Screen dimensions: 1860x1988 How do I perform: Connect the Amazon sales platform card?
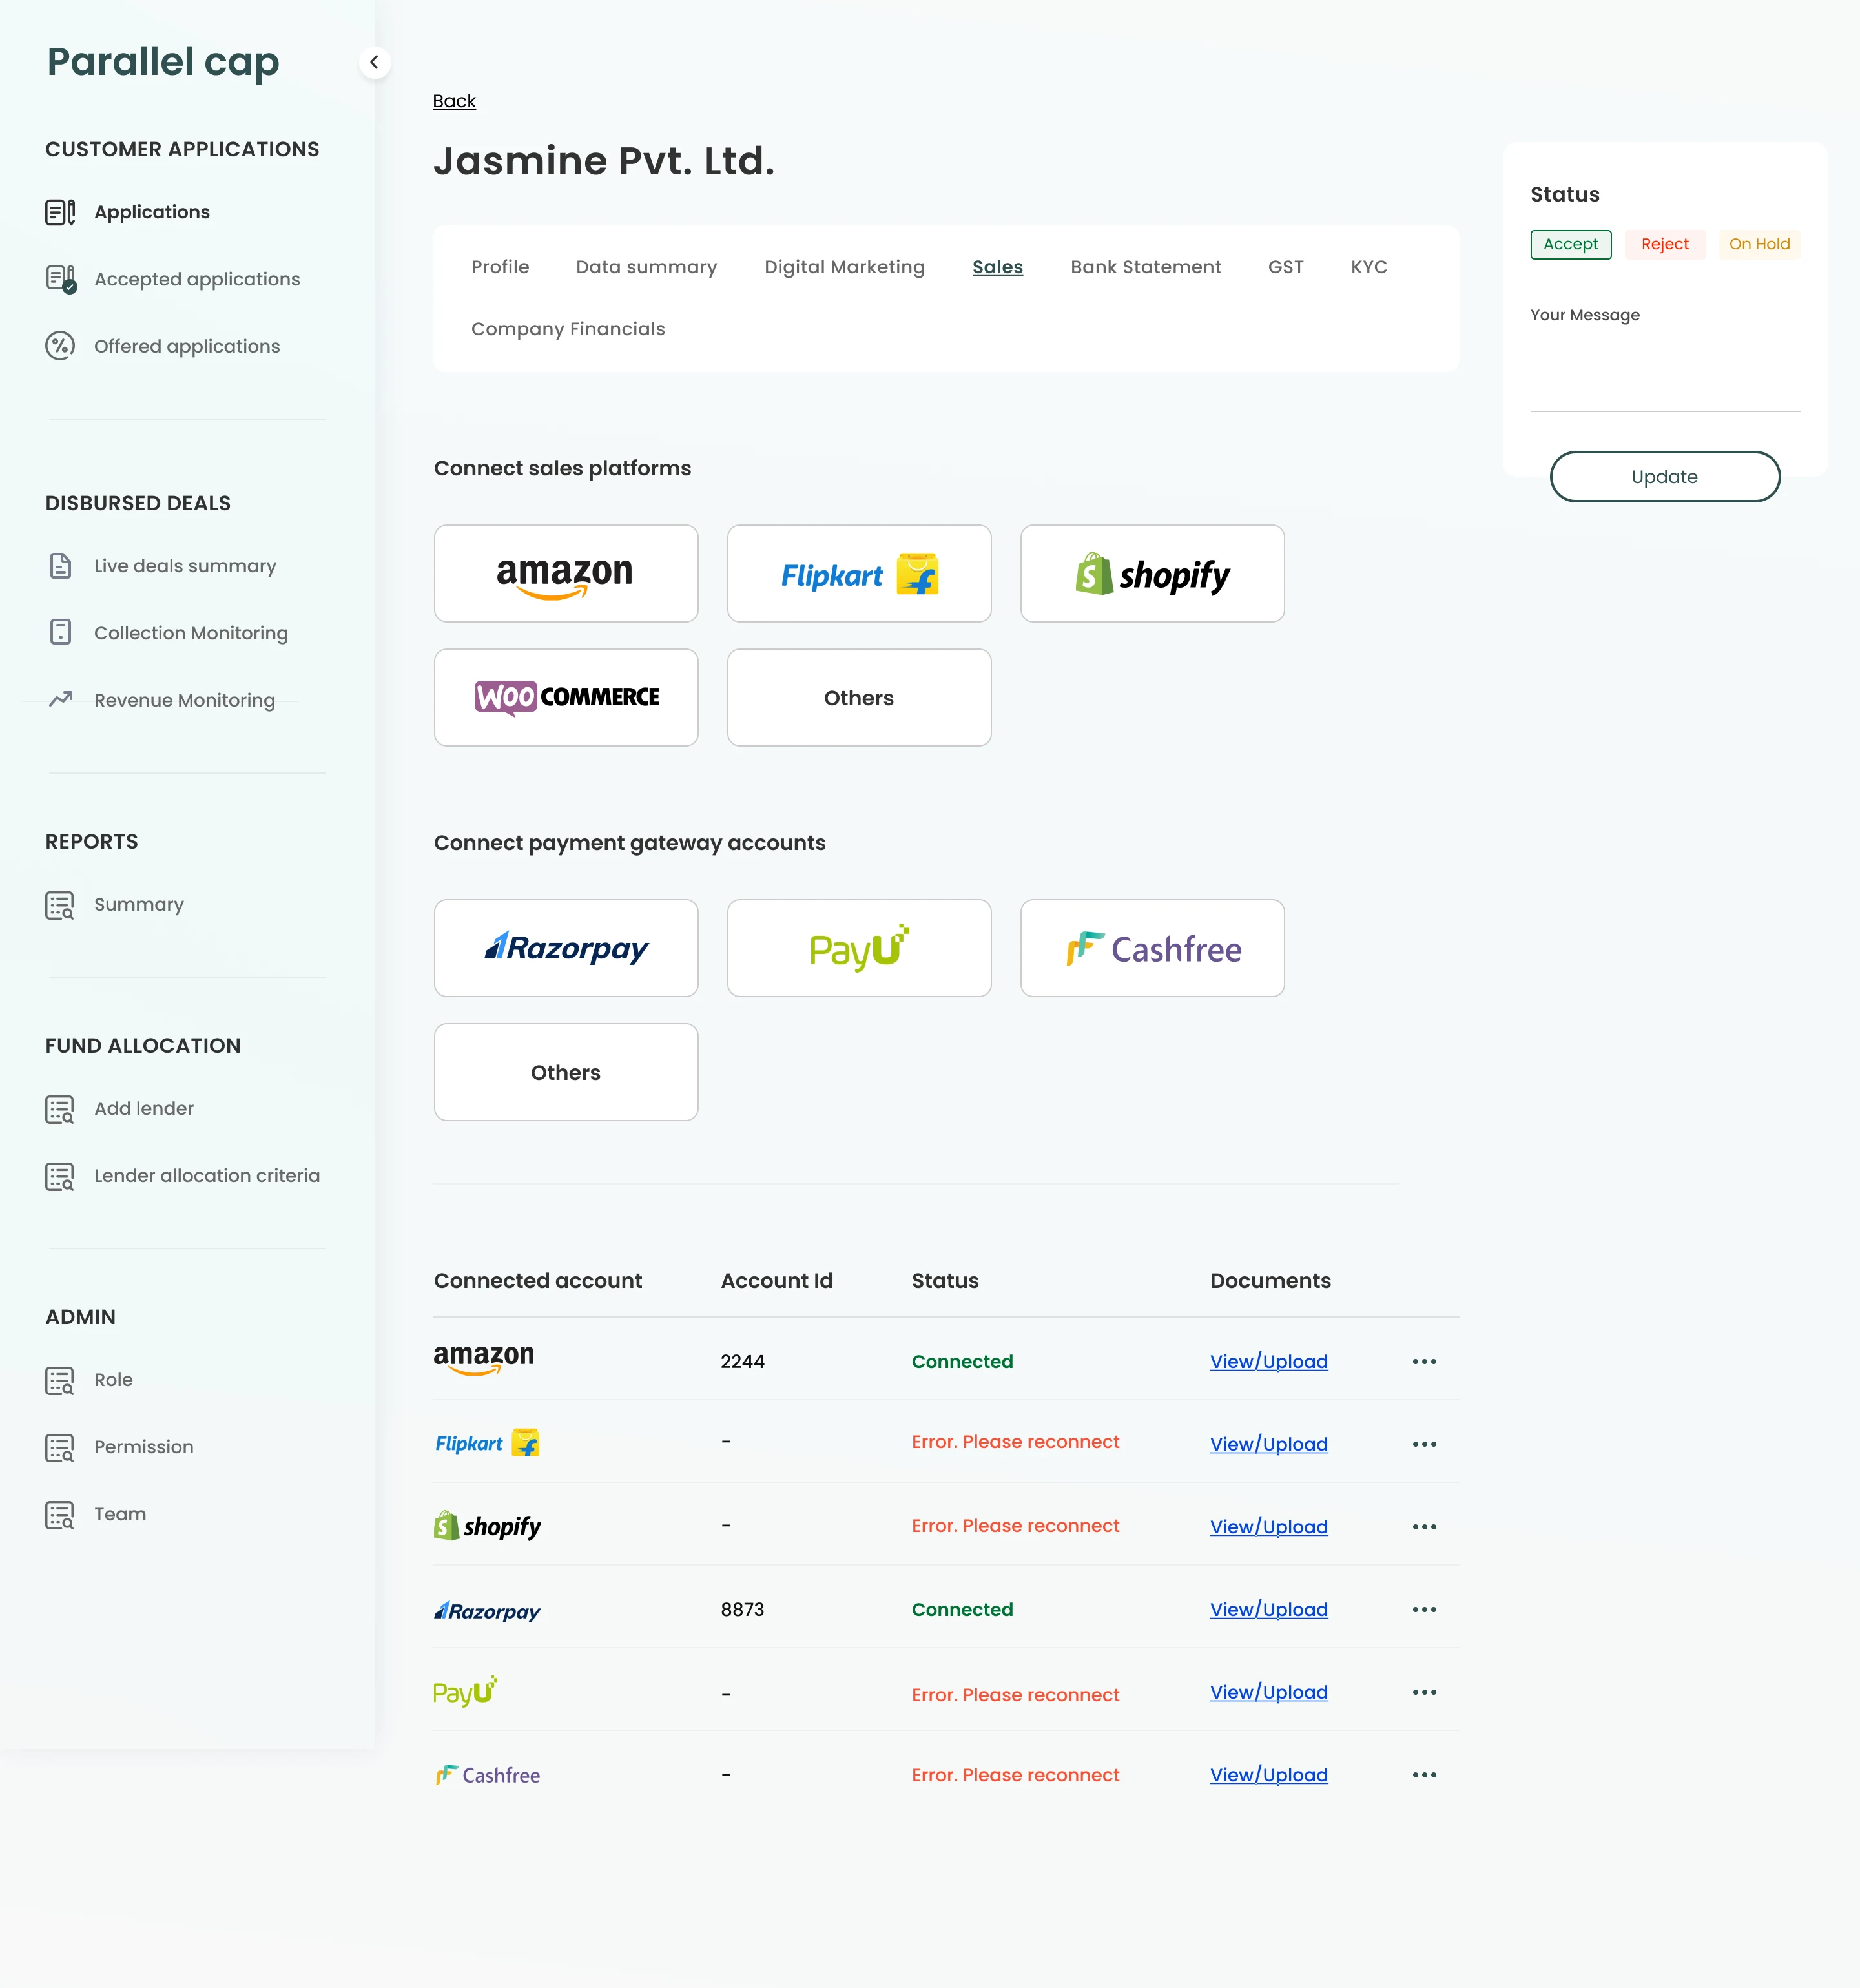[x=566, y=574]
